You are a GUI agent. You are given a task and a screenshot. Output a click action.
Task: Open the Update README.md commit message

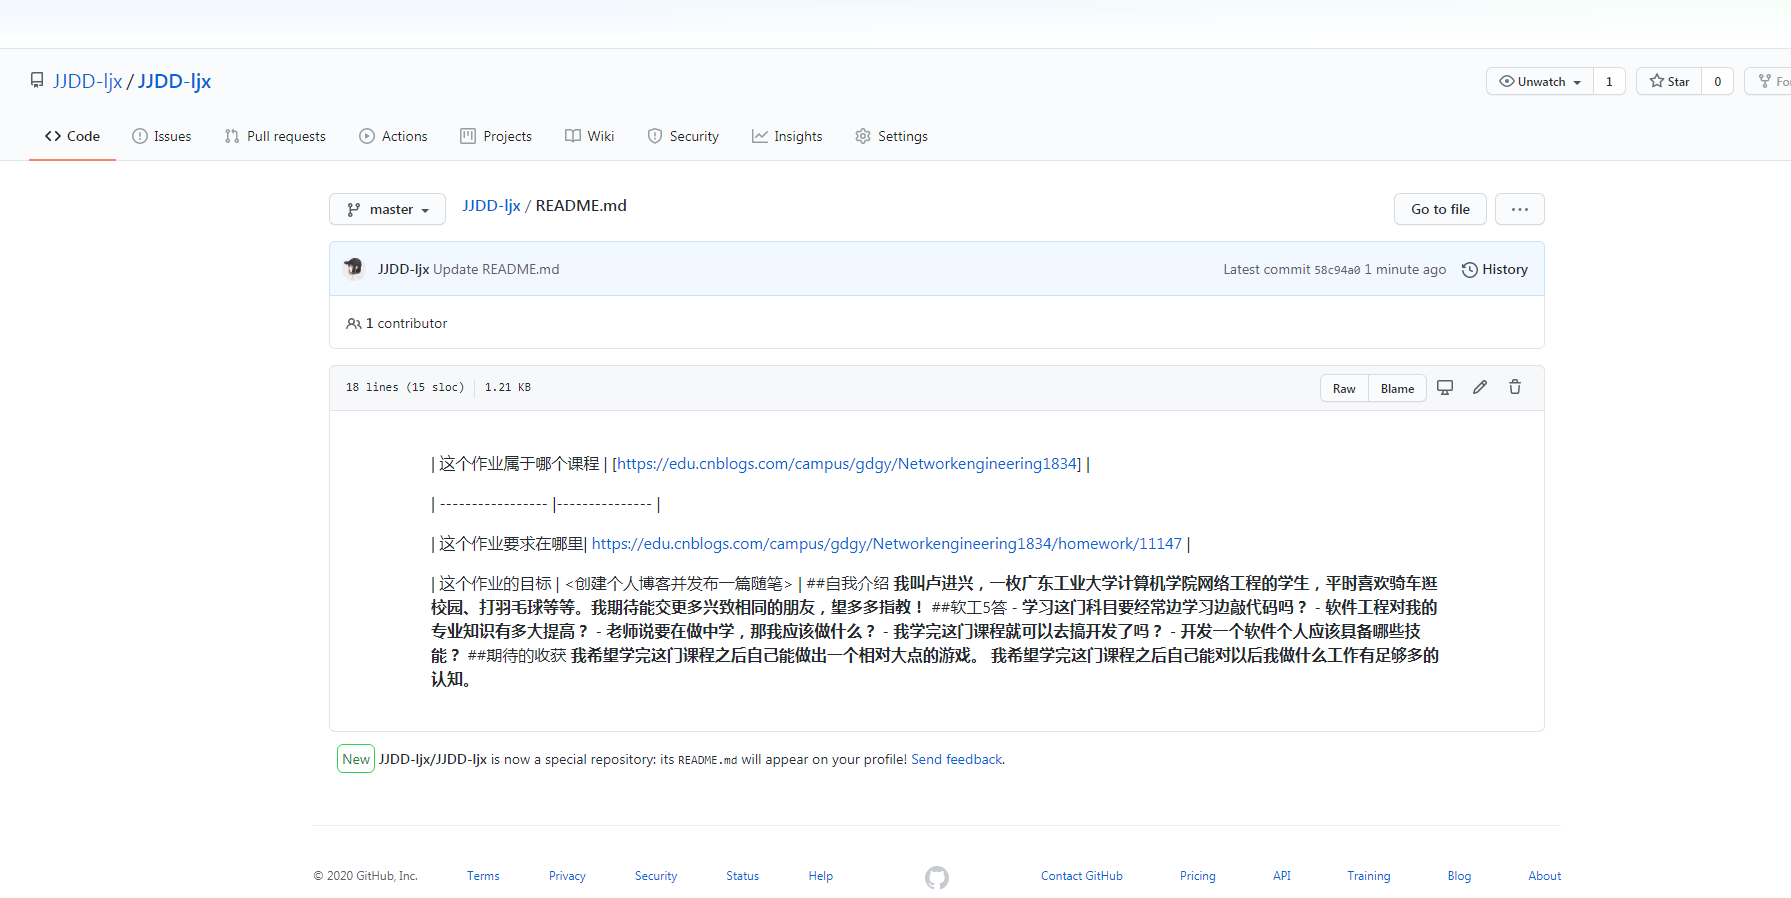coord(496,269)
